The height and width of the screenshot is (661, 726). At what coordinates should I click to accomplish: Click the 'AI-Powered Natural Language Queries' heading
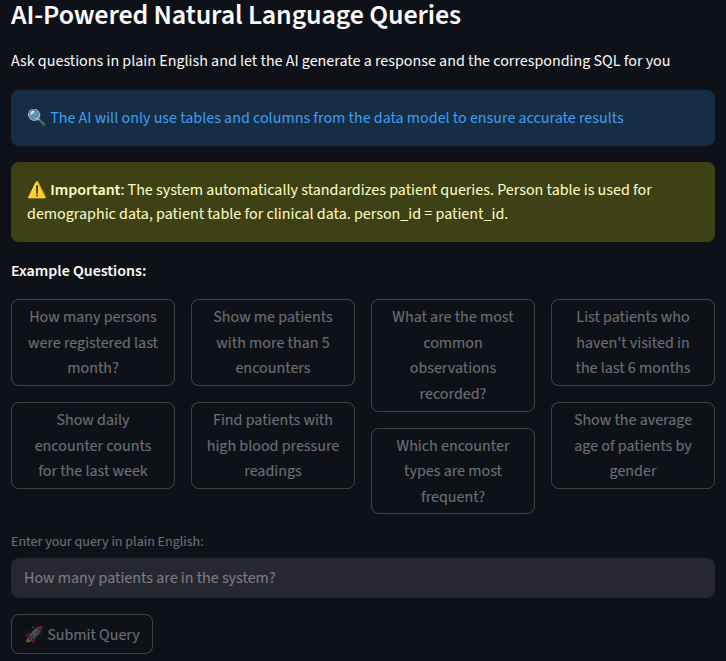point(236,16)
